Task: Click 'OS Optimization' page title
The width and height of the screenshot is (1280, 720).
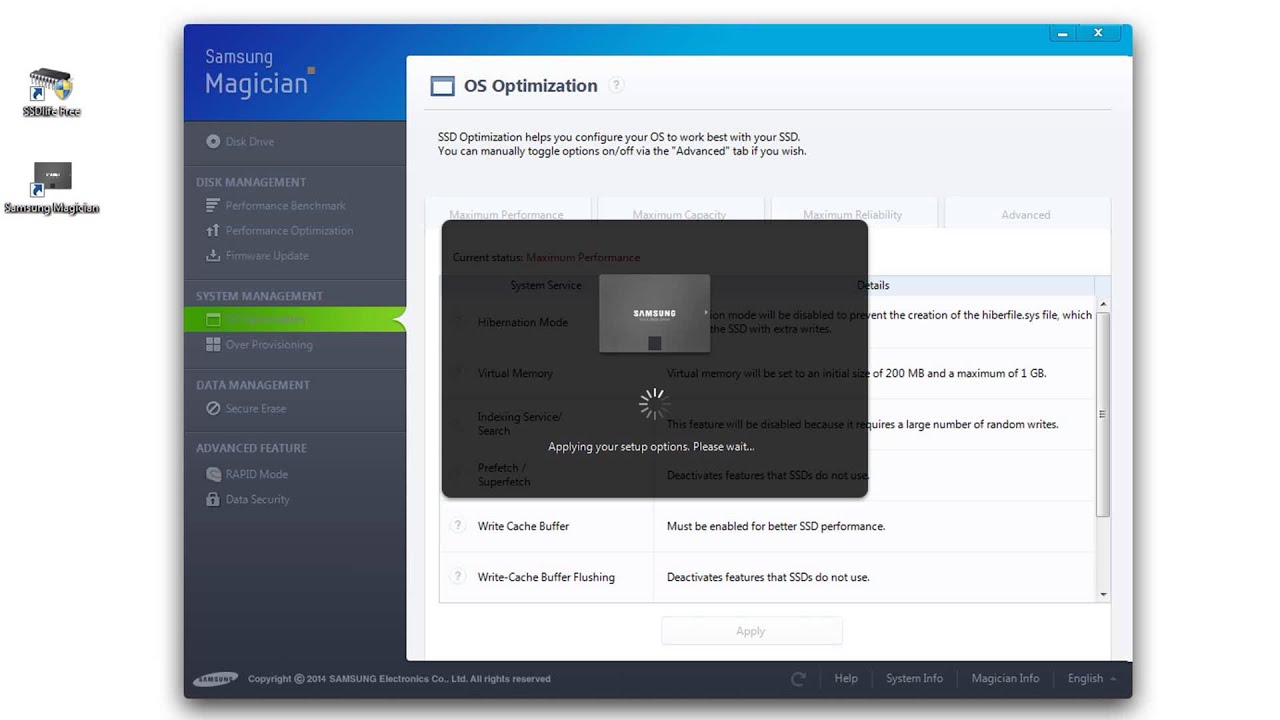Action: (531, 86)
